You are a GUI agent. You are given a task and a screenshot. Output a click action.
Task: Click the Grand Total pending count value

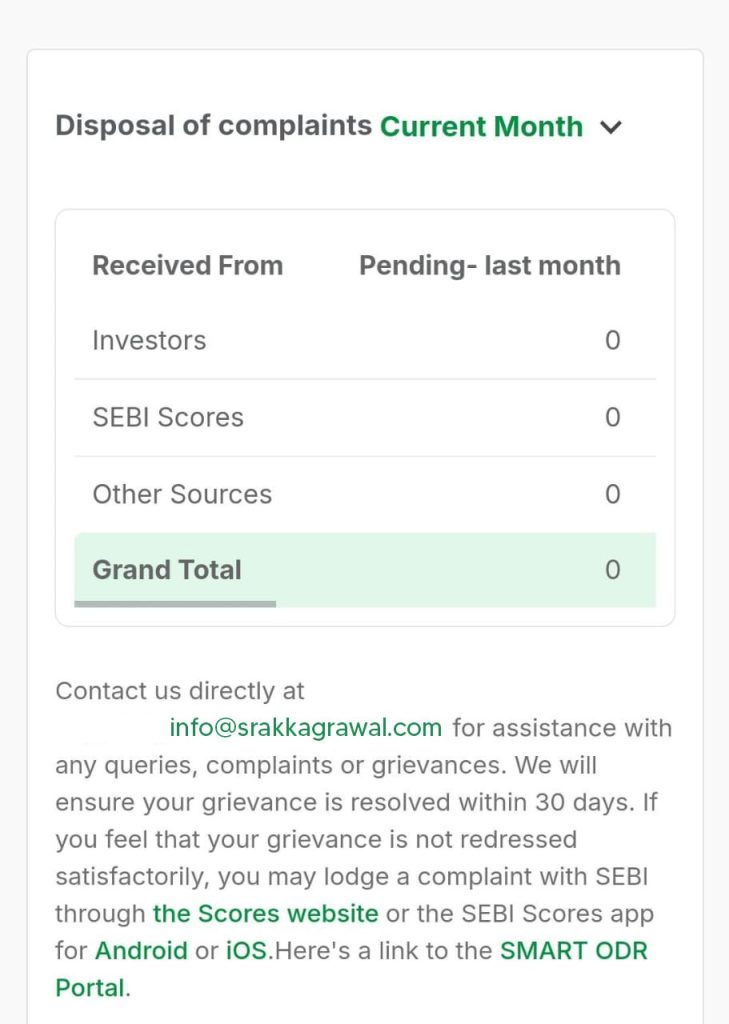point(613,570)
